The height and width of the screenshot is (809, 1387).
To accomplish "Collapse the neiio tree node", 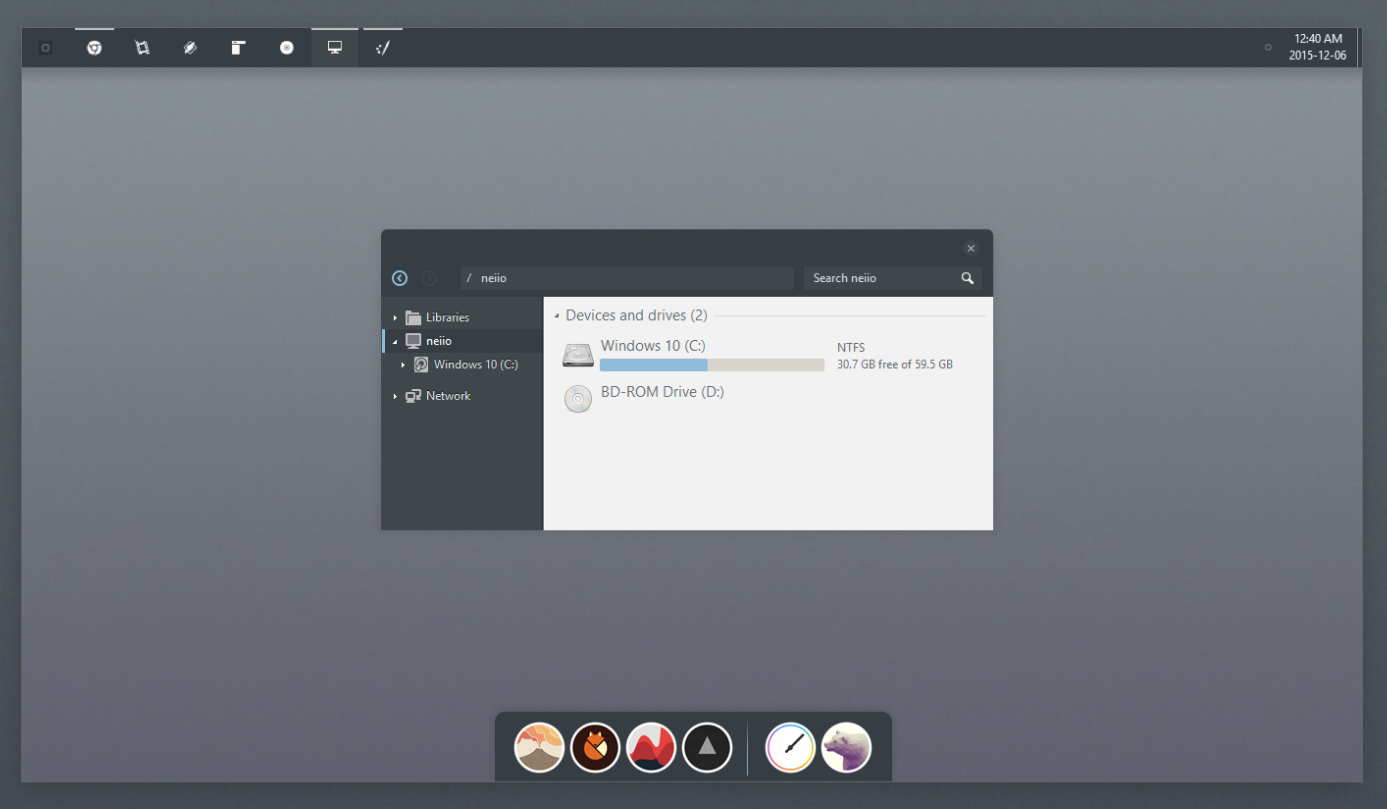I will [395, 342].
